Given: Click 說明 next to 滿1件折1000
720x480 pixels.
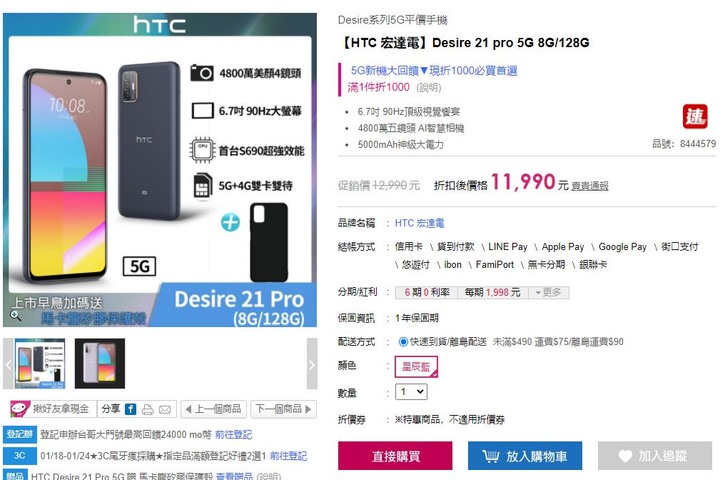Looking at the screenshot, I should pyautogui.click(x=428, y=87).
